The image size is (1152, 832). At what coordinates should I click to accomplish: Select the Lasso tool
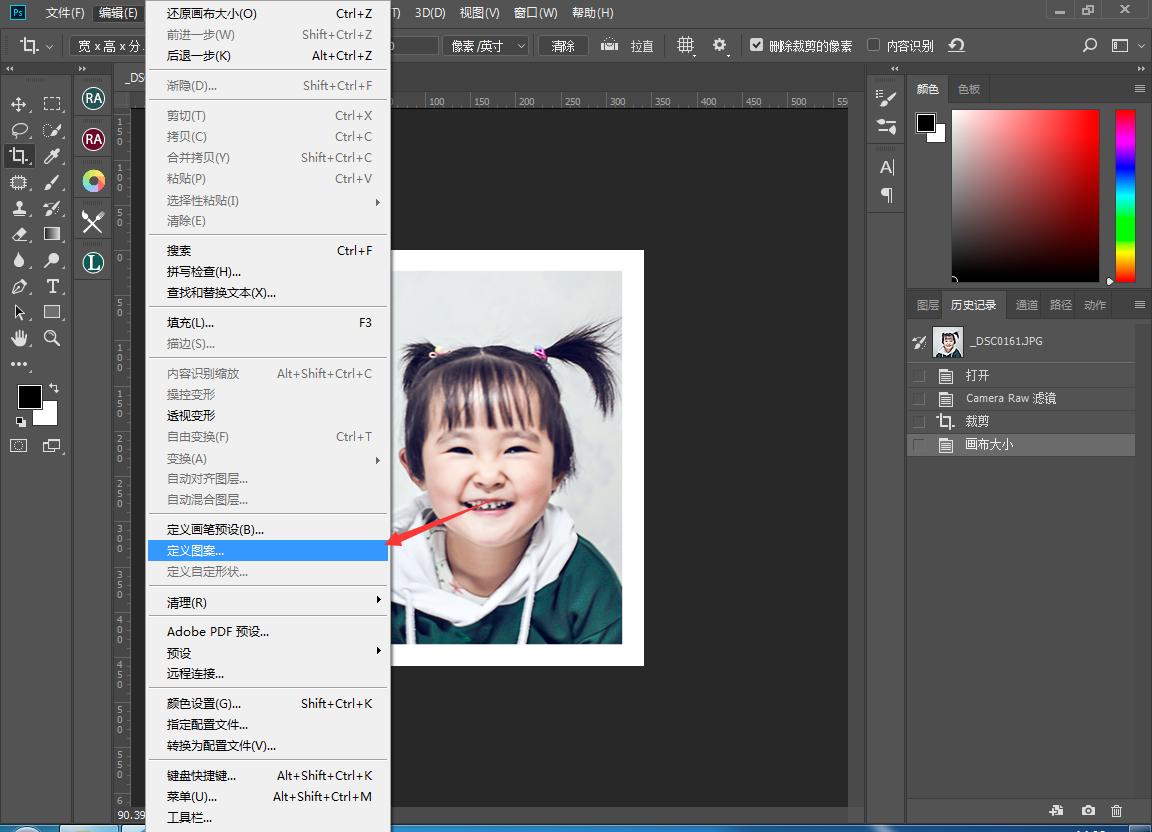tap(19, 129)
